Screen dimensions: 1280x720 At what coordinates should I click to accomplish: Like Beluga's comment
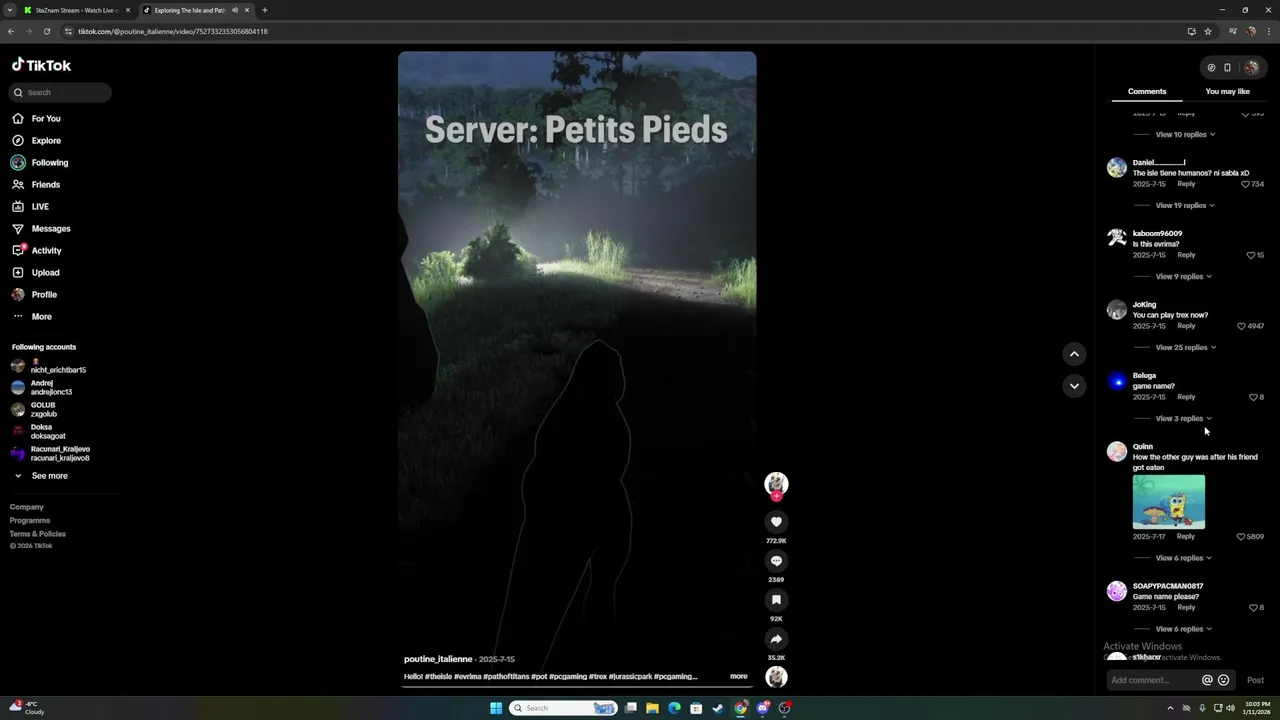tap(1253, 397)
